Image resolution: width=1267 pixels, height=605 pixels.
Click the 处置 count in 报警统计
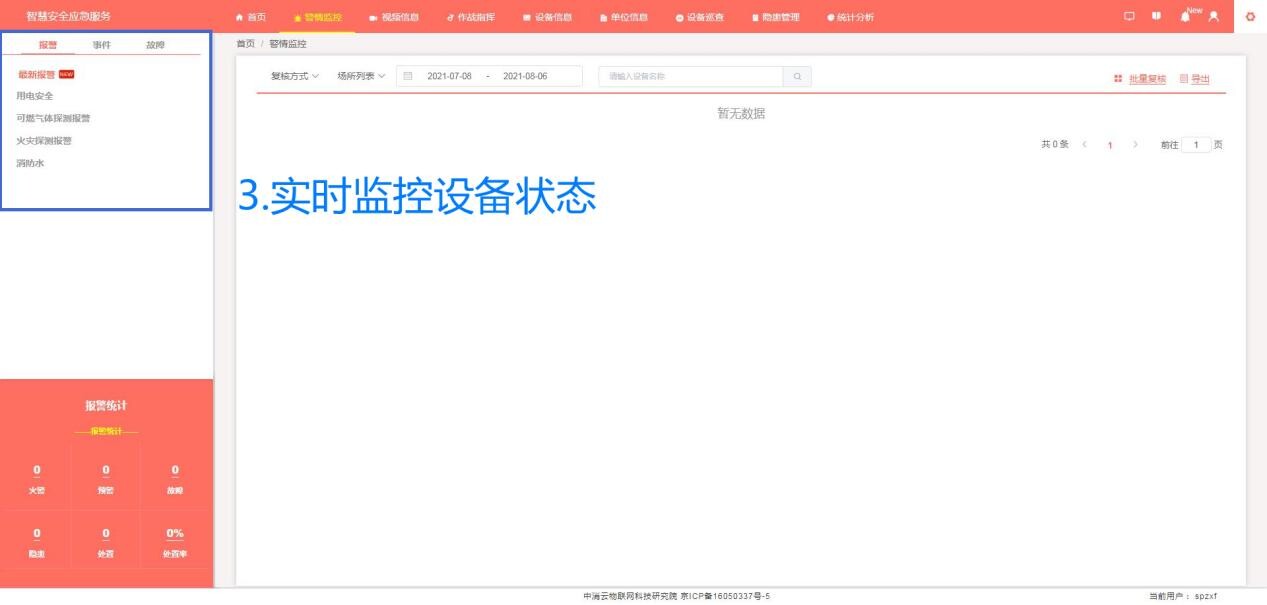(106, 535)
